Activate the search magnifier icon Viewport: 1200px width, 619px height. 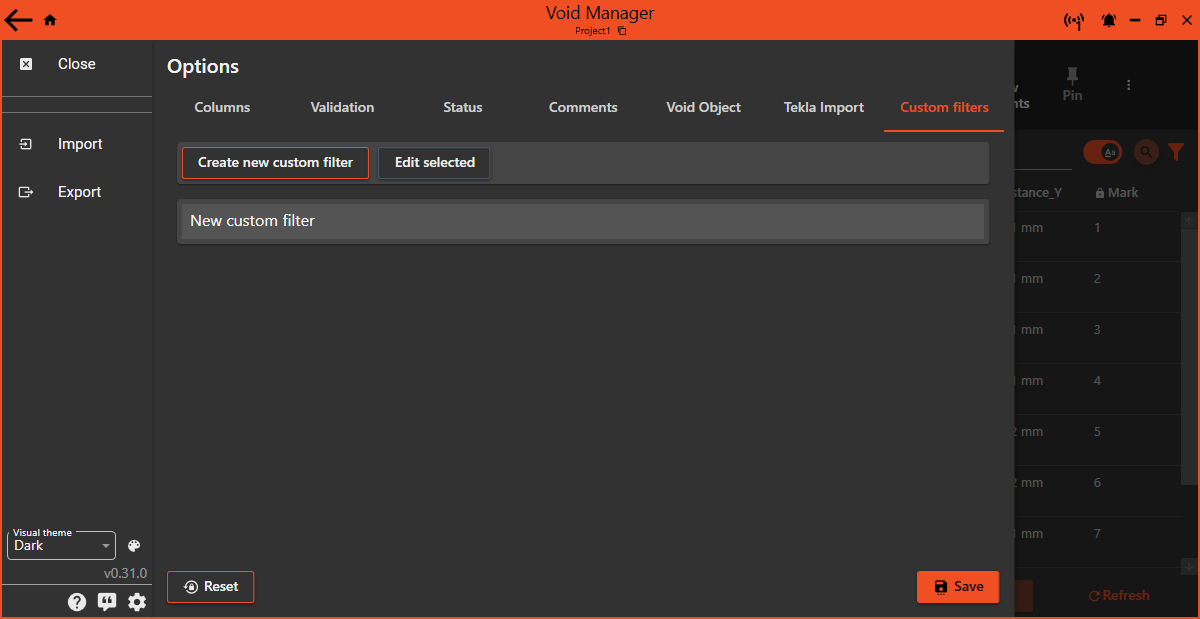pyautogui.click(x=1145, y=152)
